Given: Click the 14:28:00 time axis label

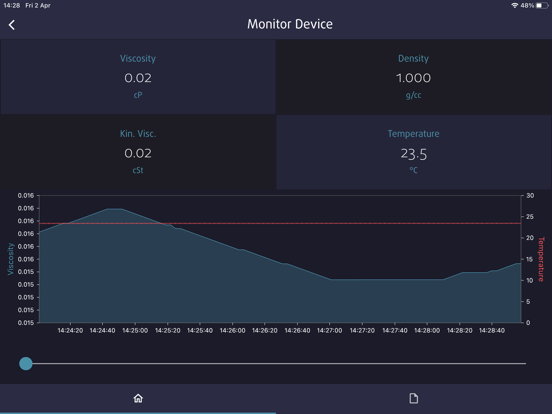Looking at the screenshot, I should point(427,331).
